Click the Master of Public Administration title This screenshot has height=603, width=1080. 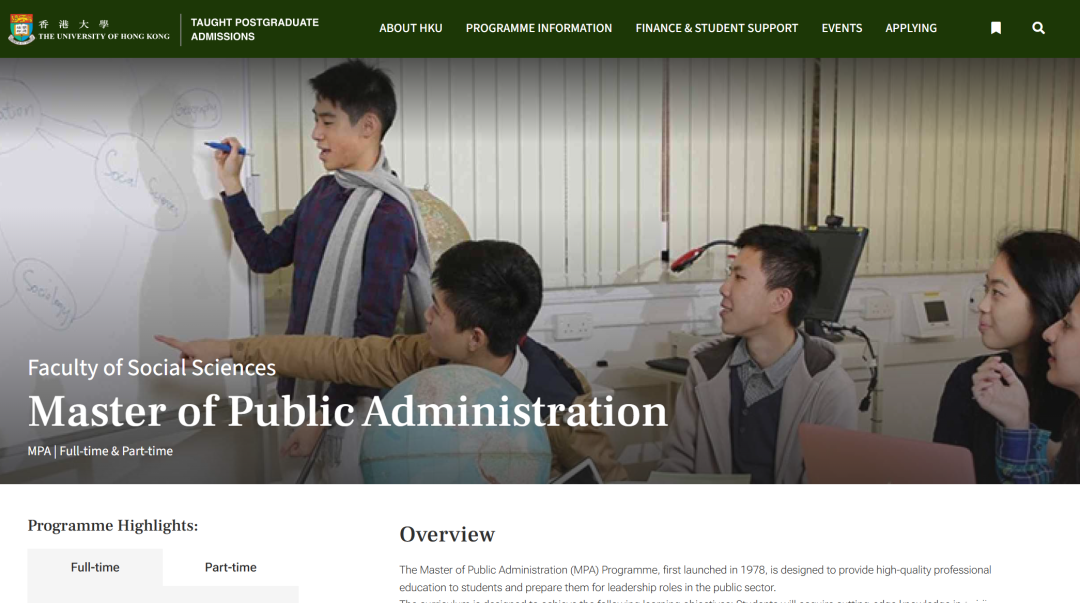(x=347, y=411)
